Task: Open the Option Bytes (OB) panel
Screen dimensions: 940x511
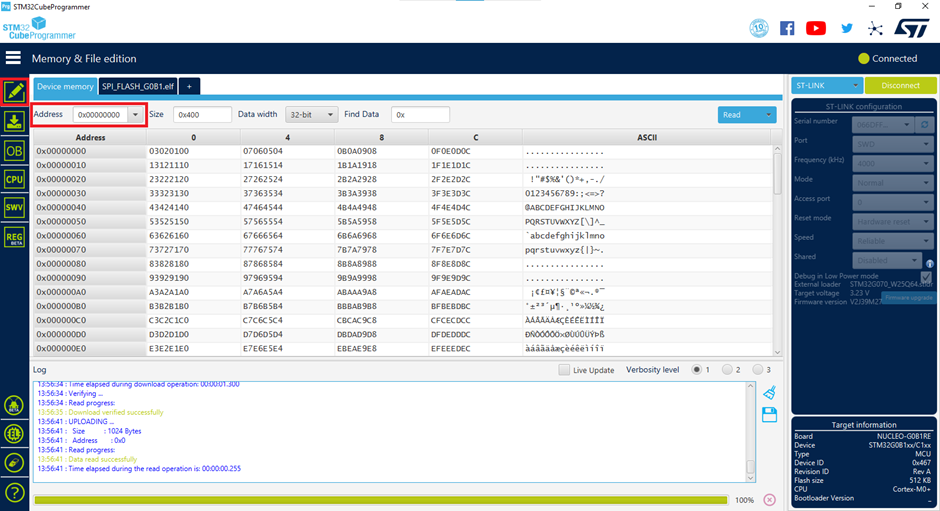Action: point(14,151)
